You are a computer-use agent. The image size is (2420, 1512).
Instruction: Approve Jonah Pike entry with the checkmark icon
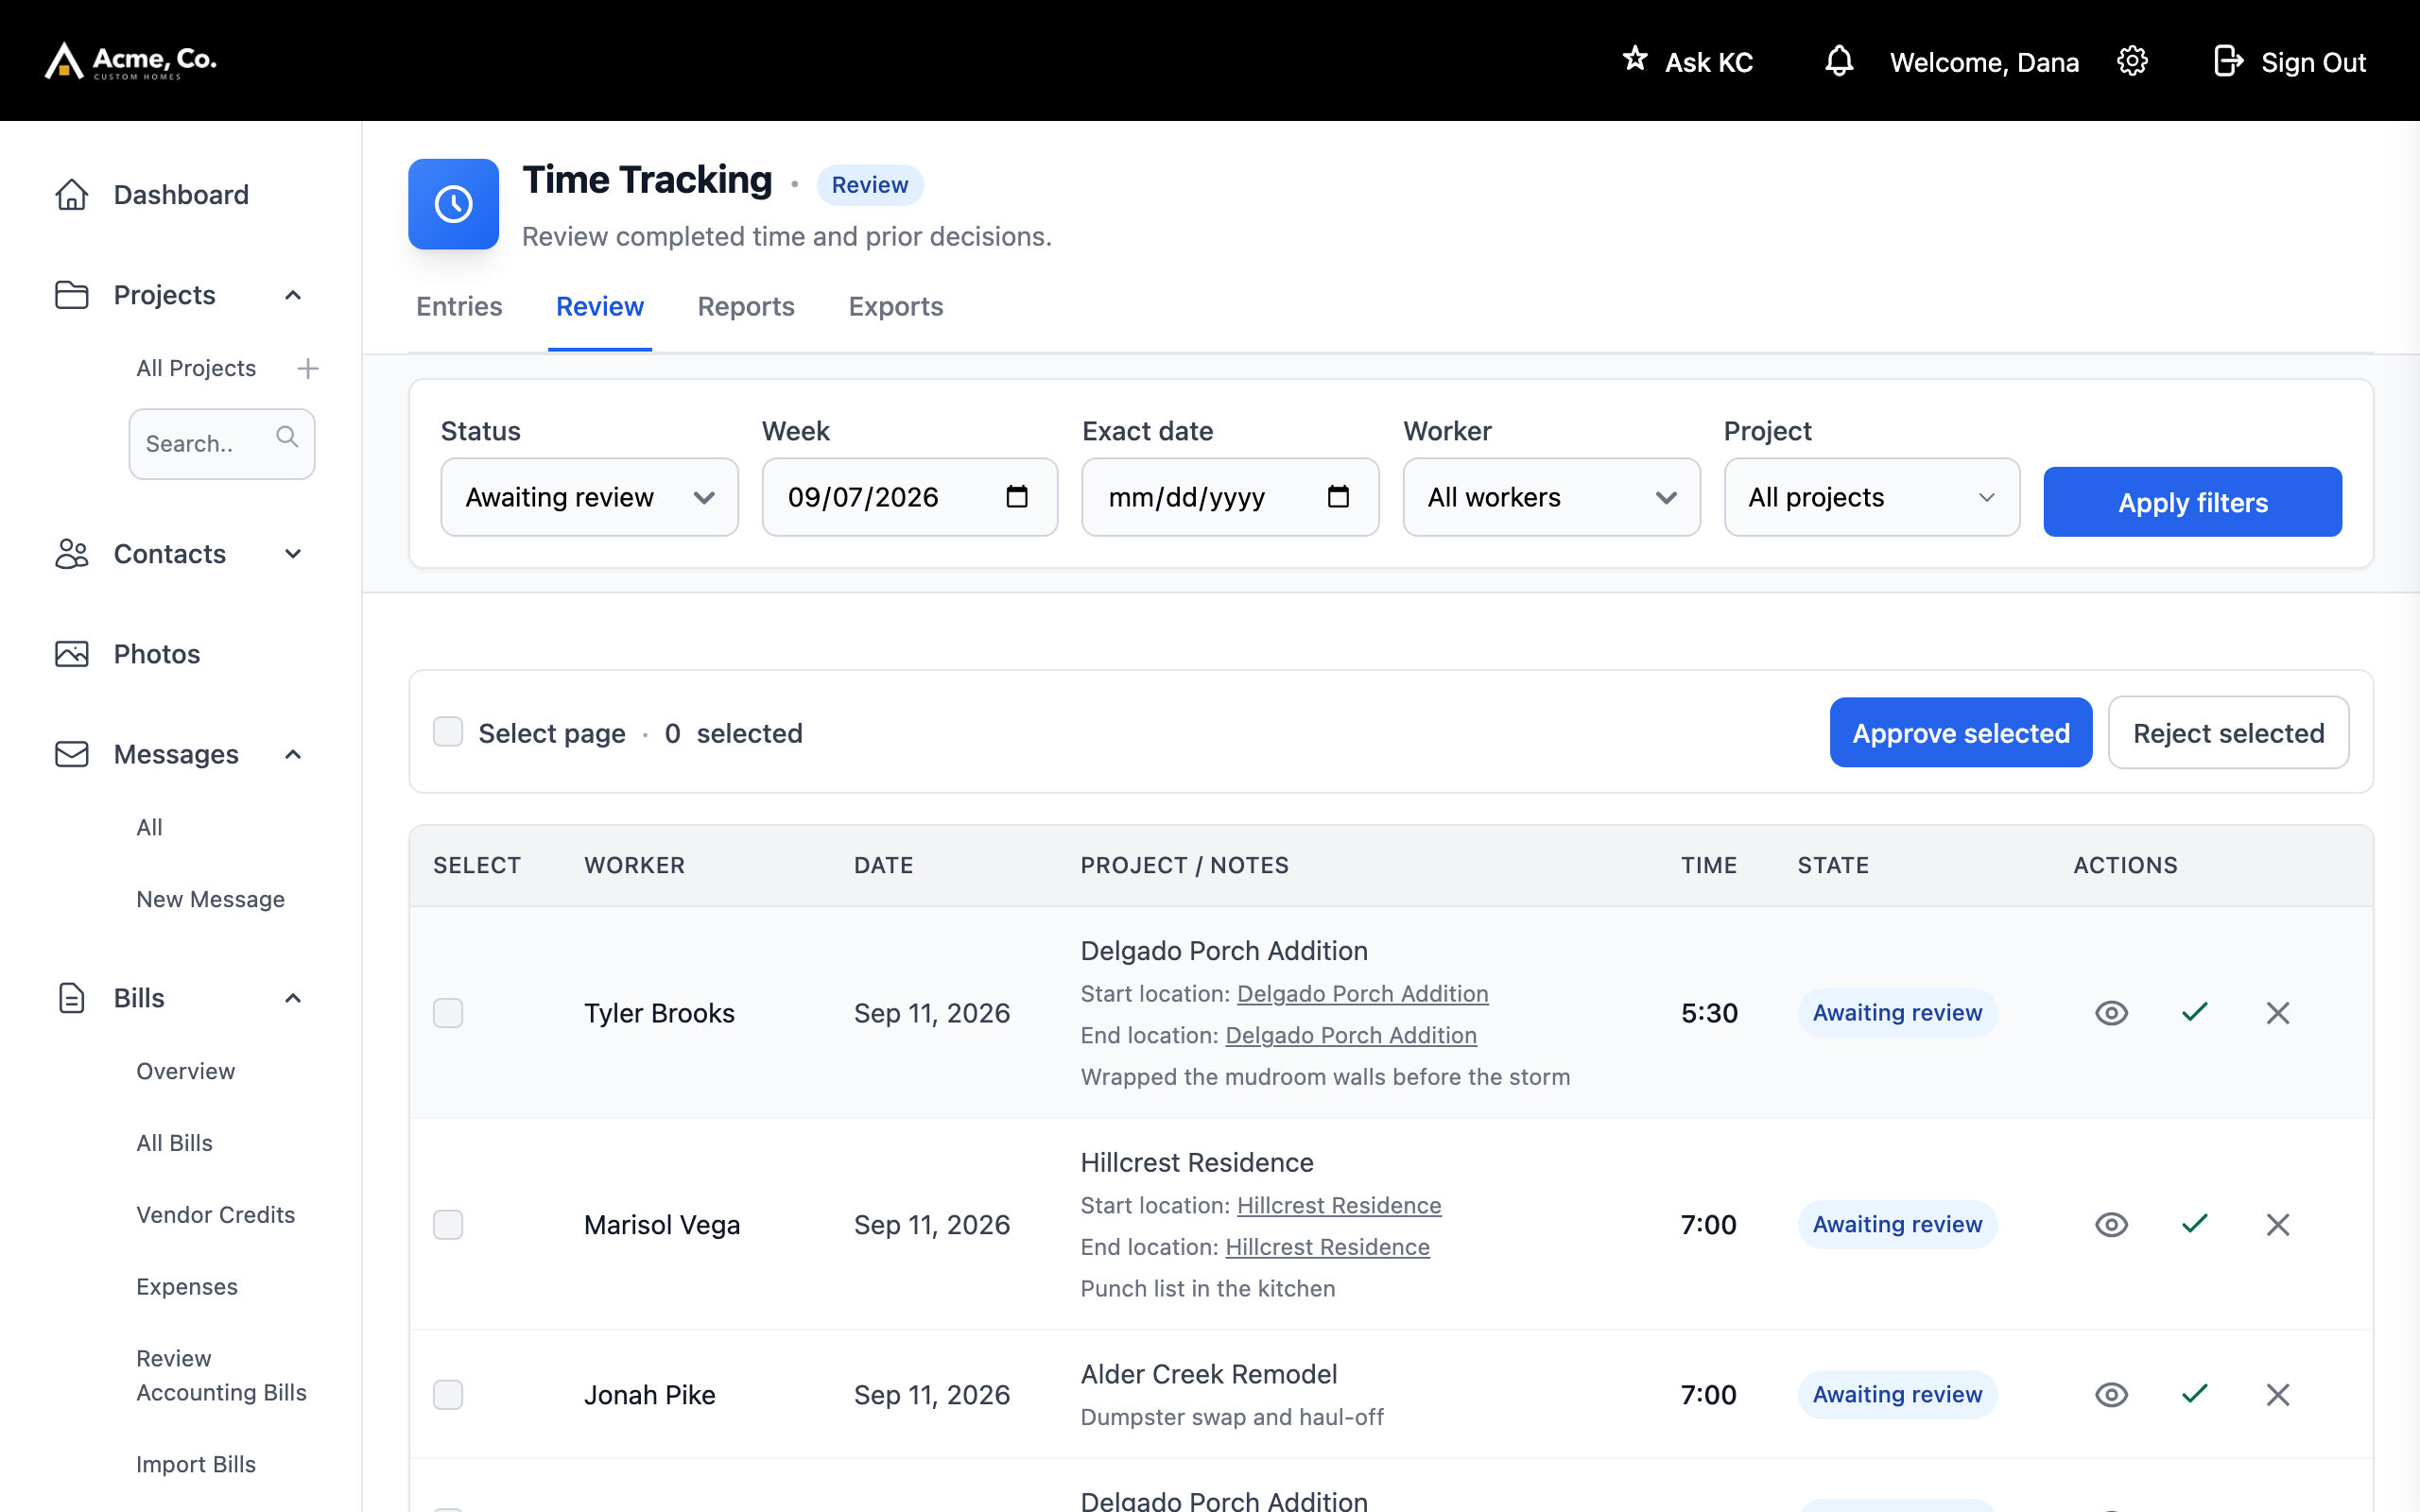coord(2194,1394)
